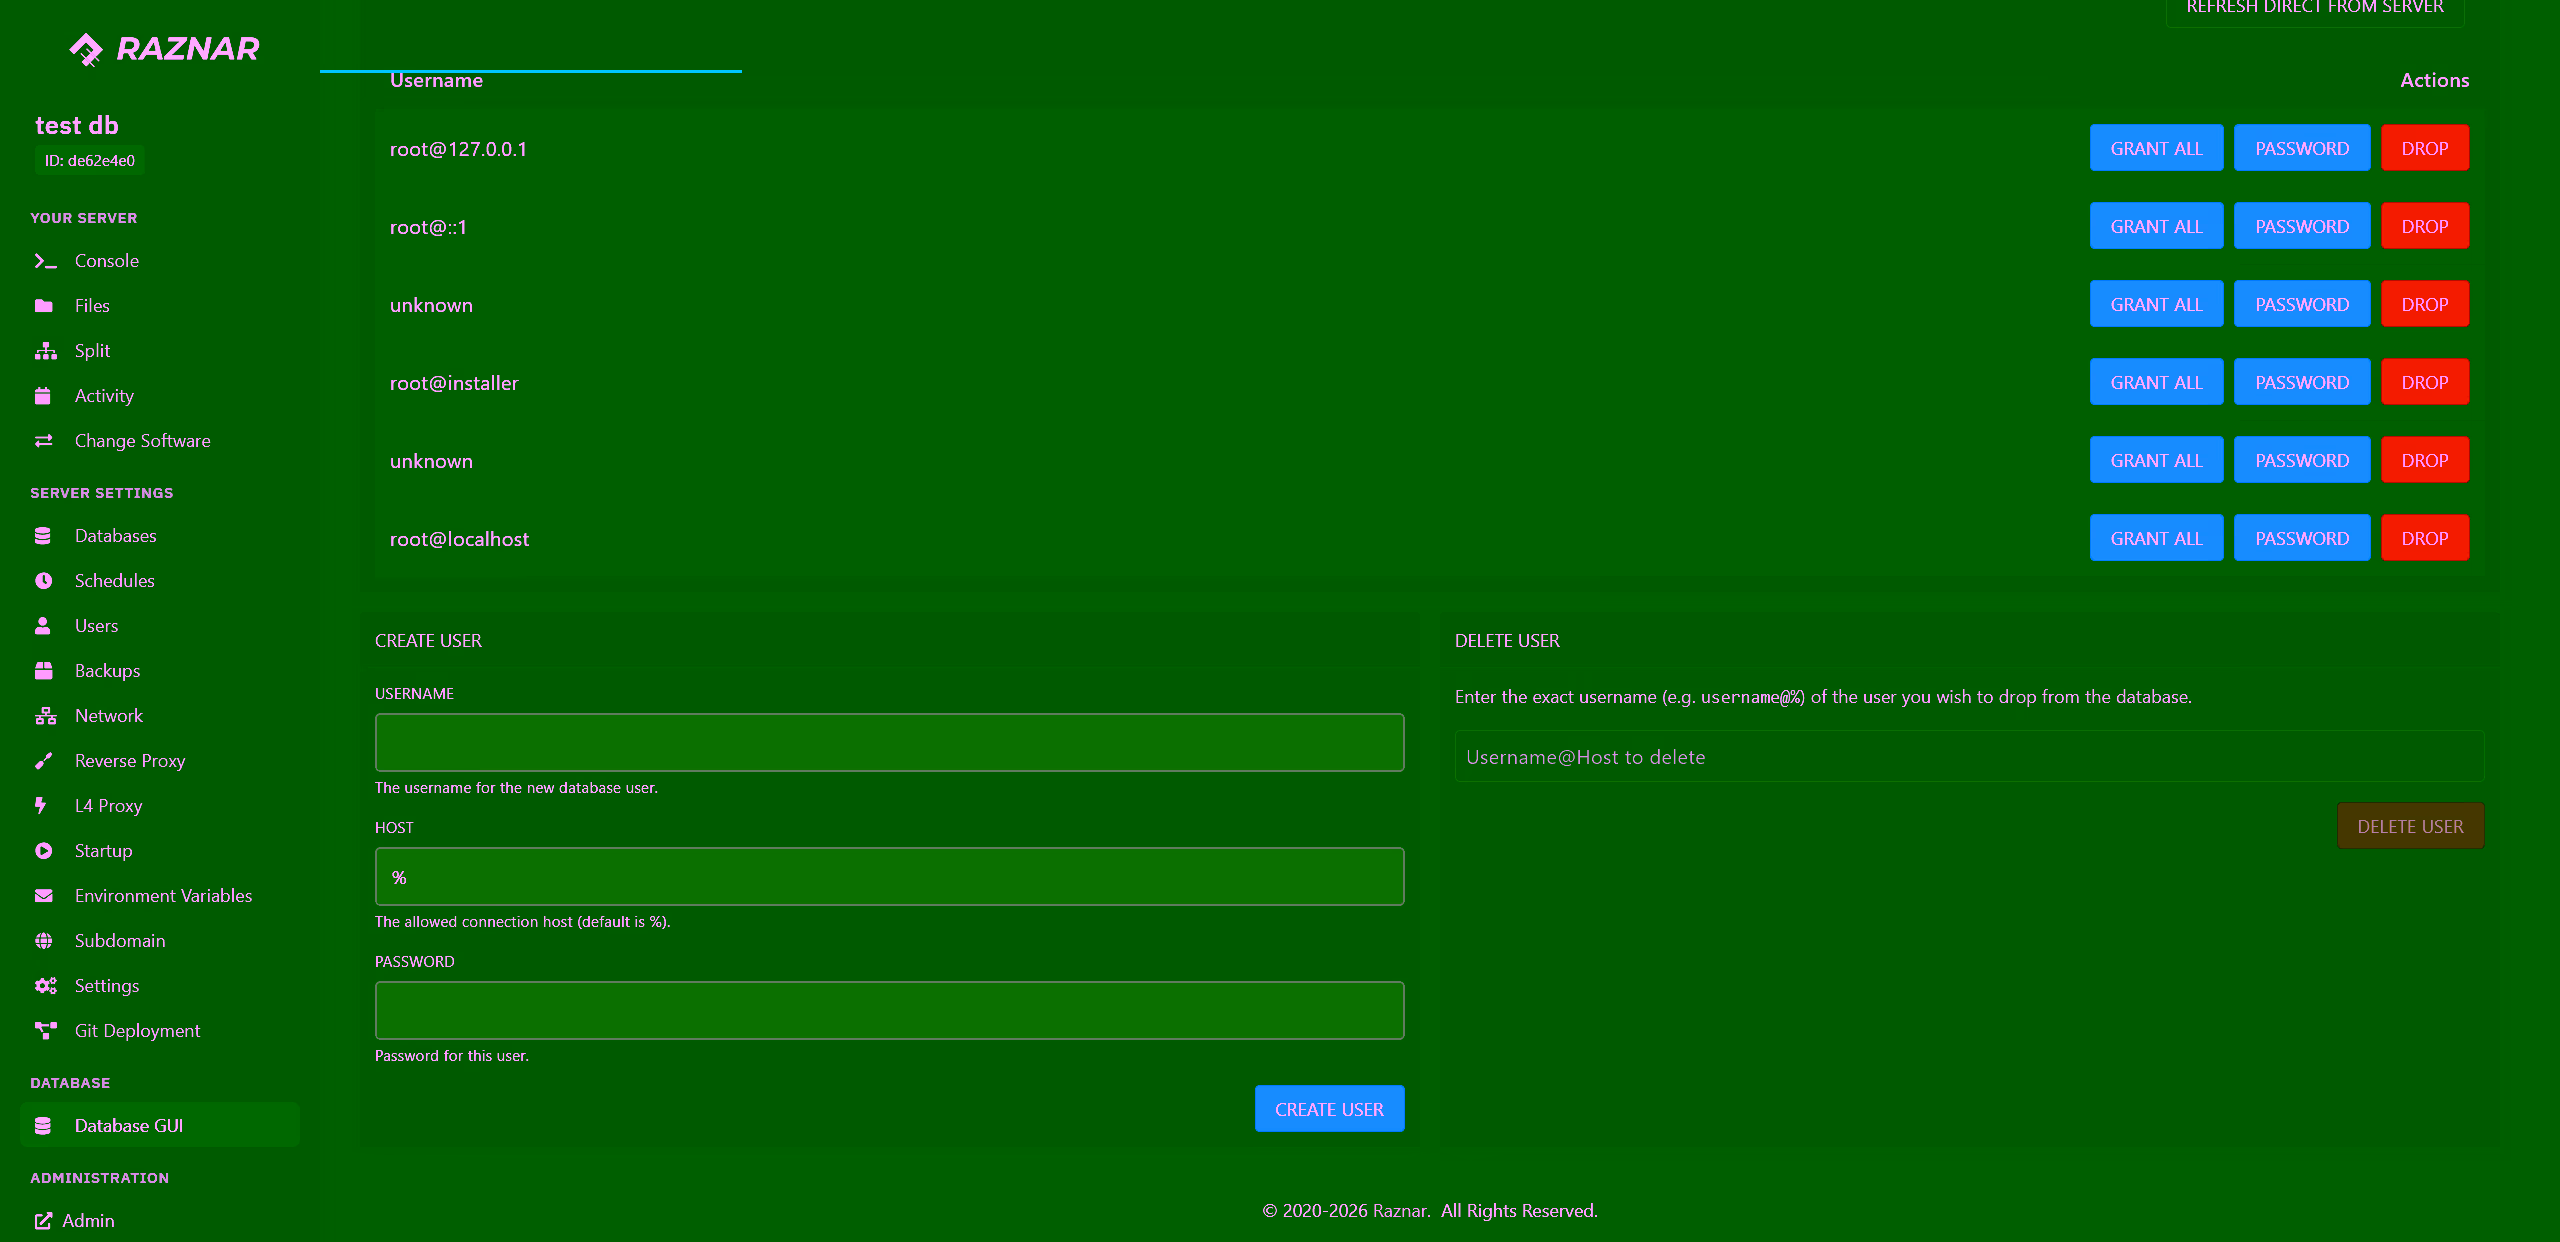
Task: Click the Delete User button
Action: (2410, 826)
